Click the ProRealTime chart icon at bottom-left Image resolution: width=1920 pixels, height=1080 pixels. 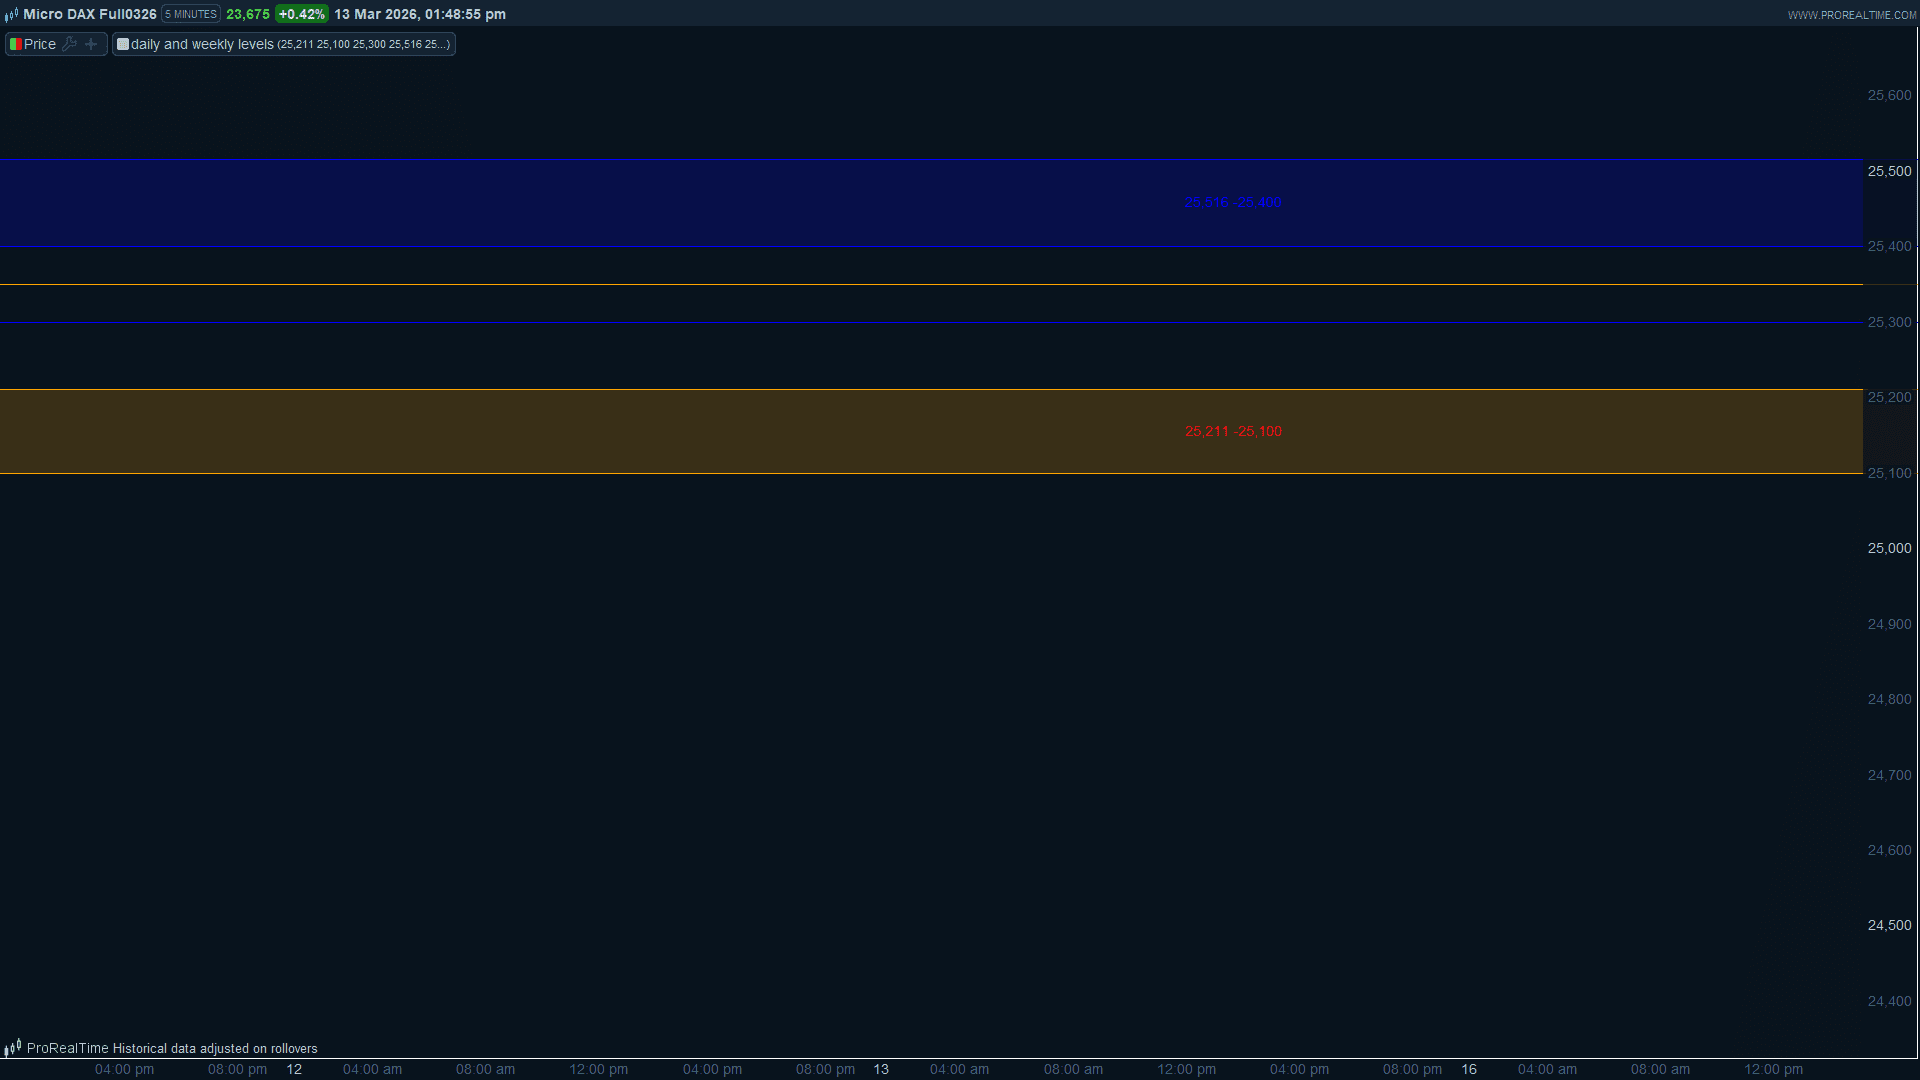pyautogui.click(x=12, y=1048)
